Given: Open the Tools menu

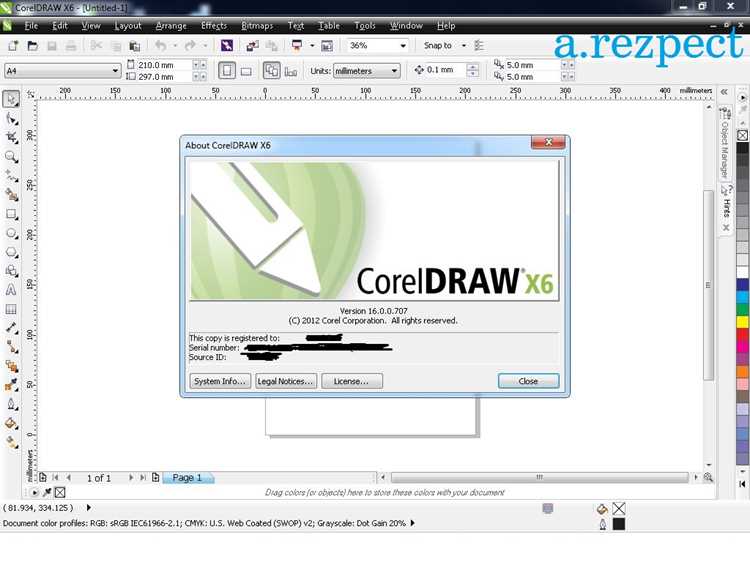Looking at the screenshot, I should (x=364, y=26).
